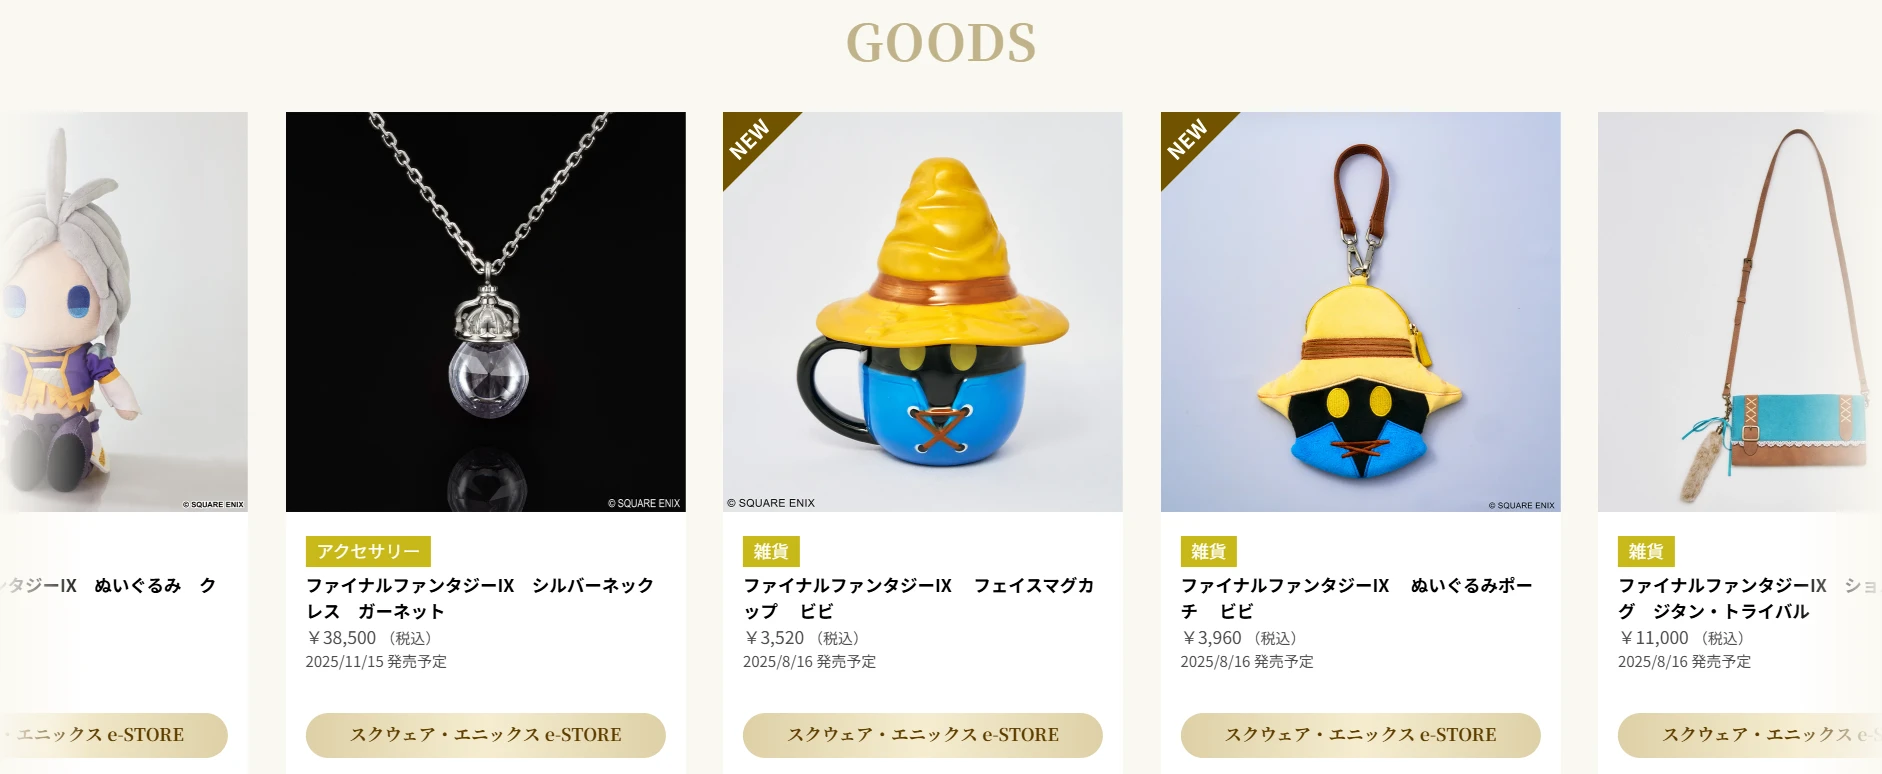Open the silver necklace Garnet product image
The image size is (1882, 774).
coord(486,312)
